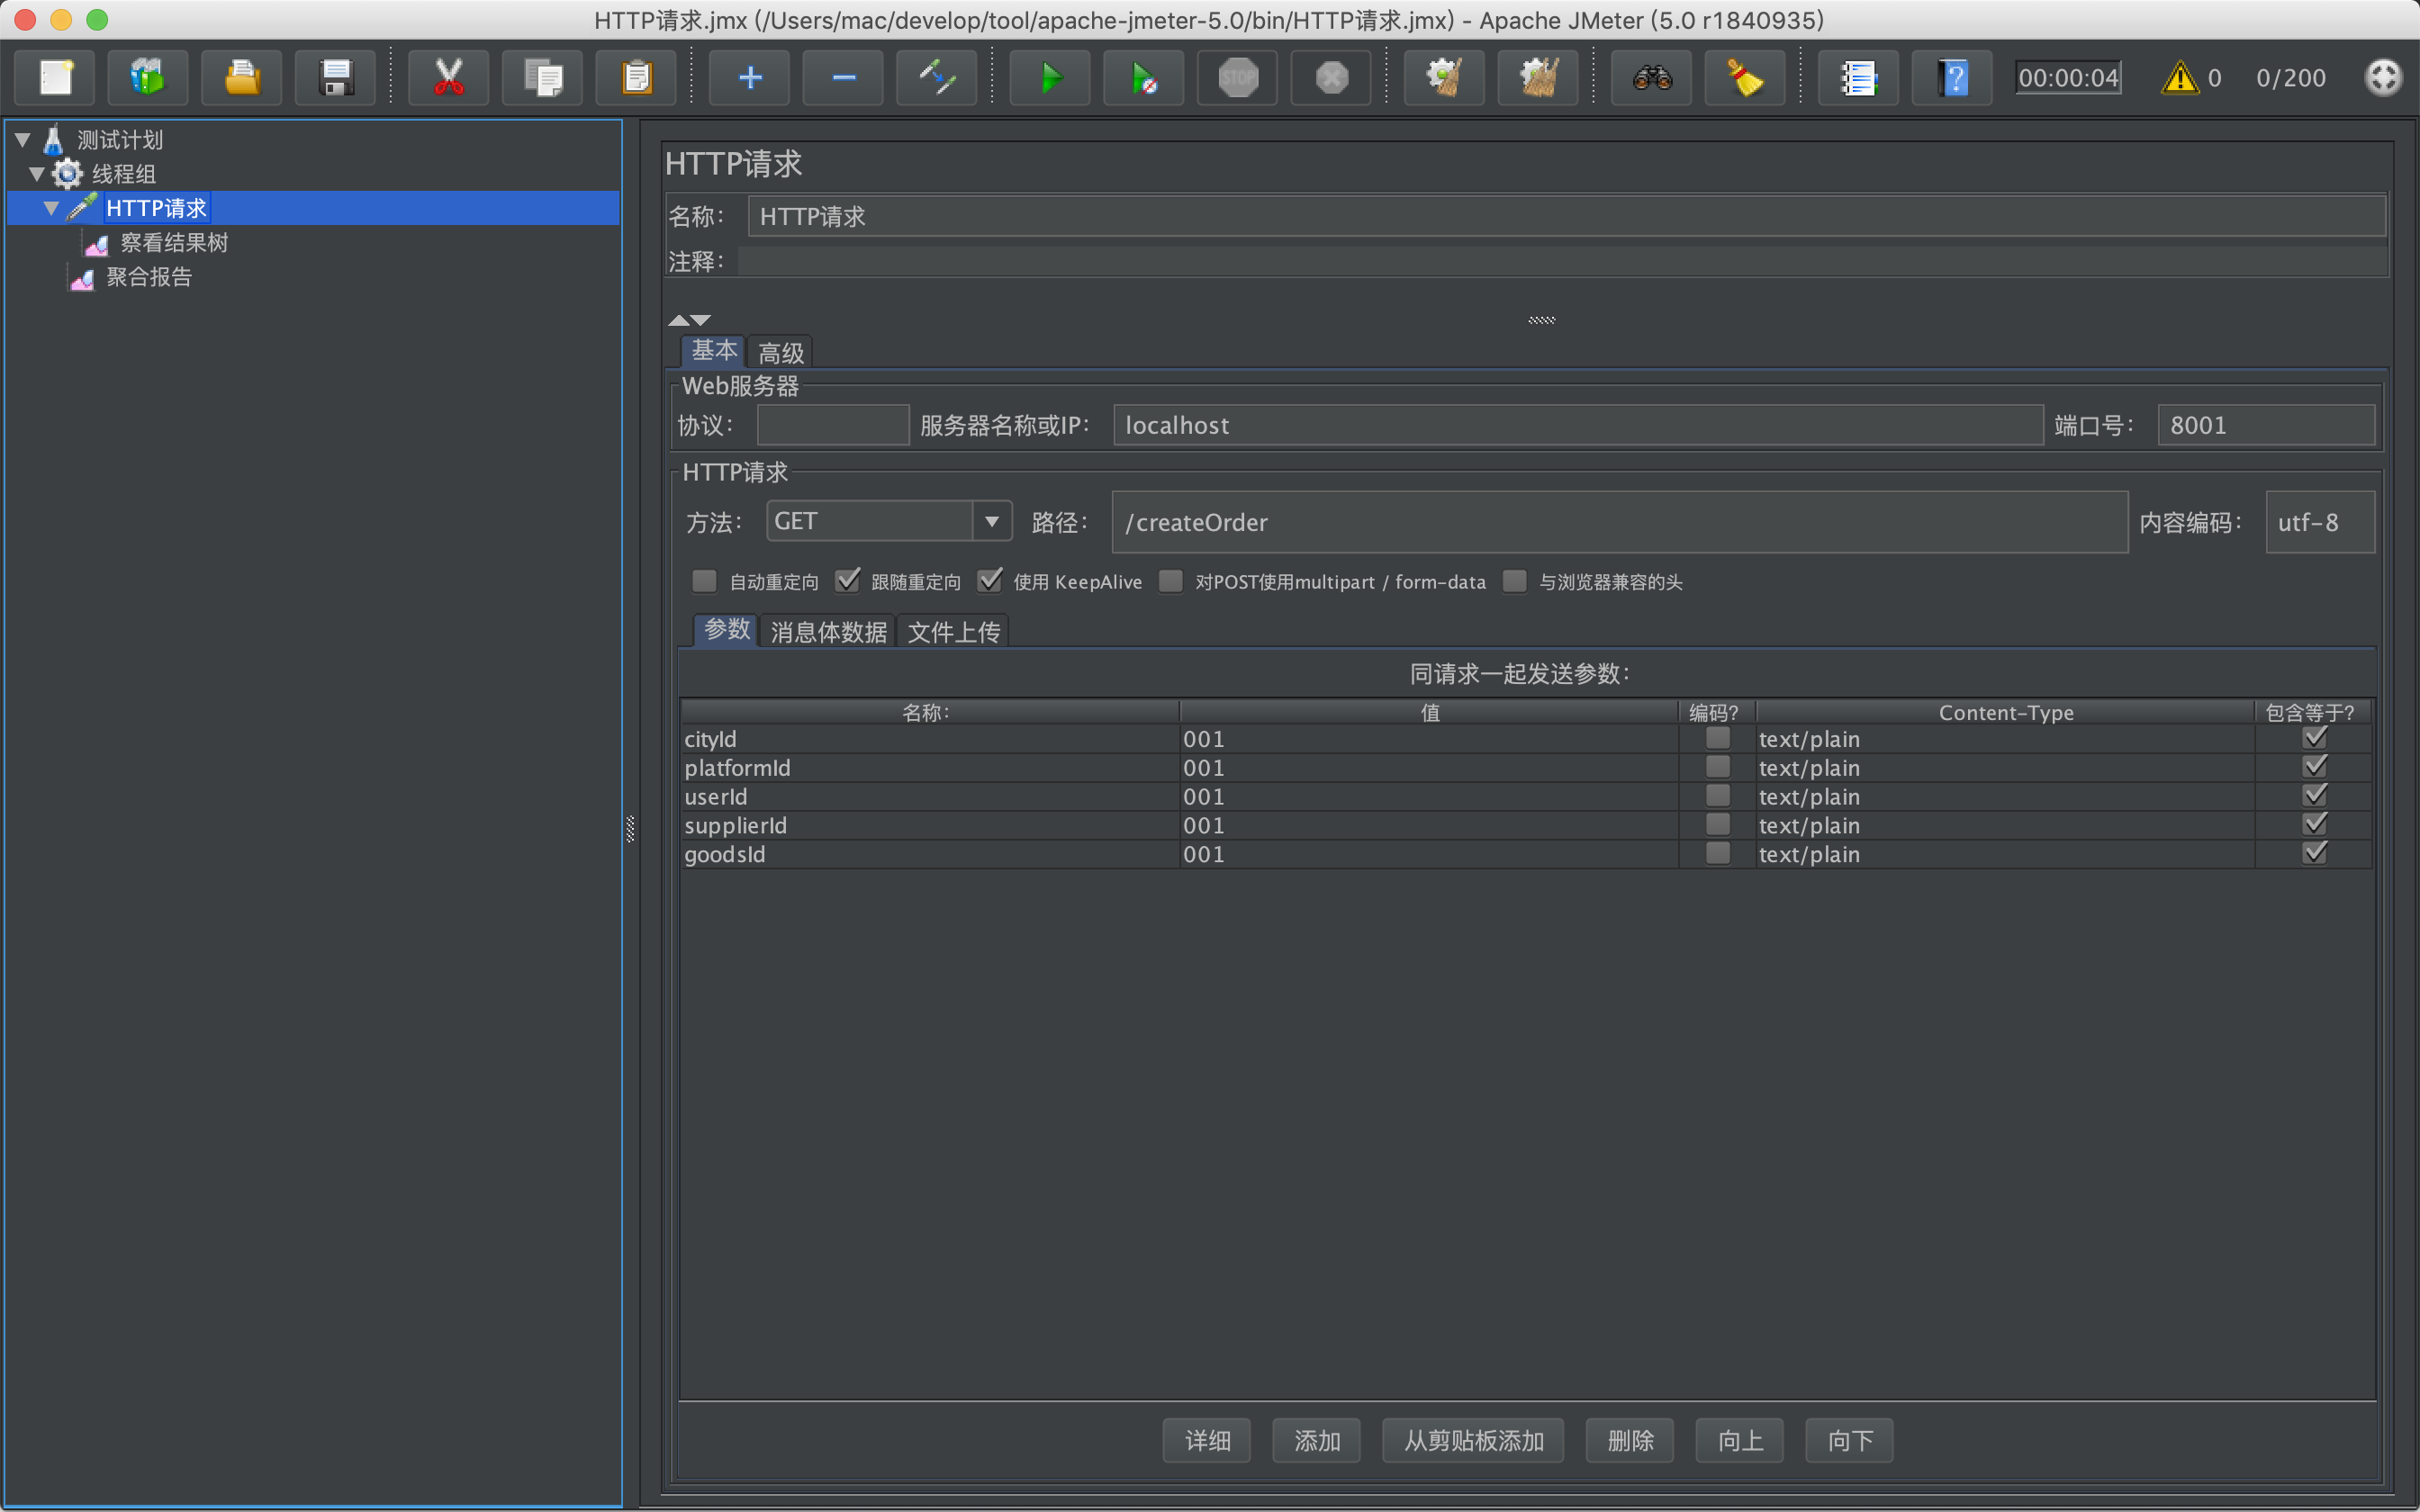The width and height of the screenshot is (2420, 1512).
Task: Collapse all nodes with the minus icon
Action: 844,77
